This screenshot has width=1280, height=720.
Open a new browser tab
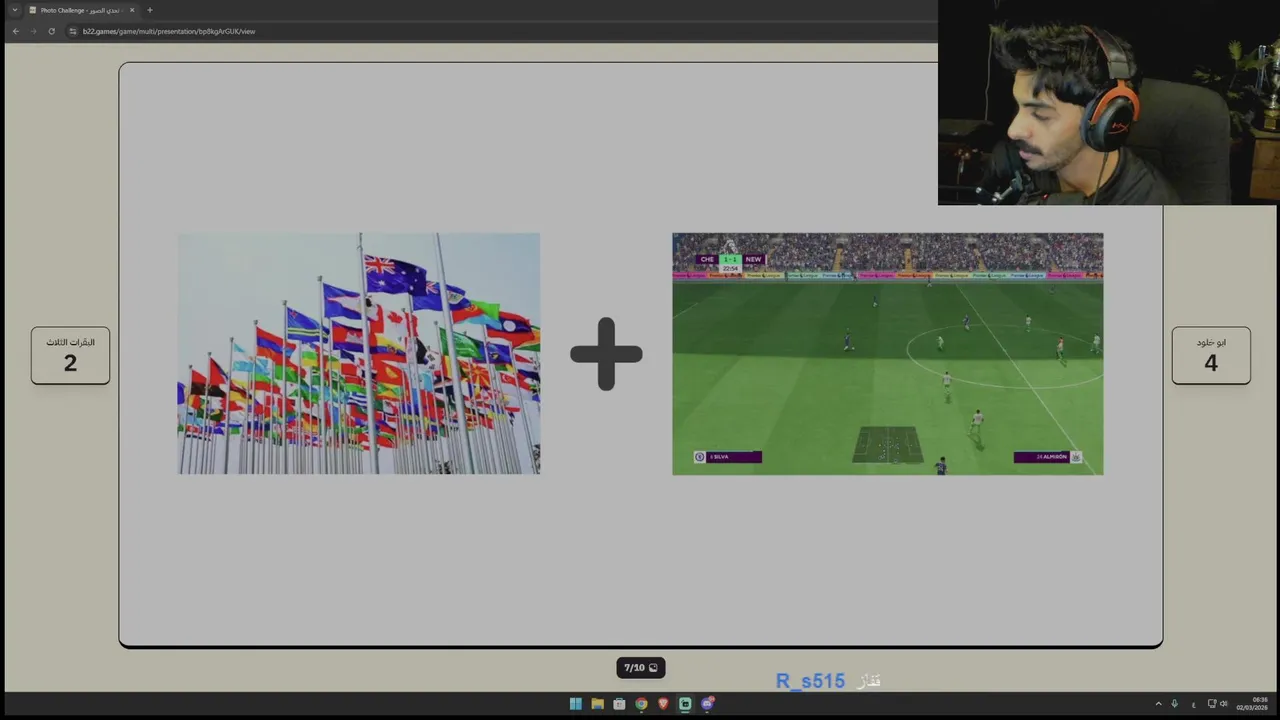tap(150, 10)
